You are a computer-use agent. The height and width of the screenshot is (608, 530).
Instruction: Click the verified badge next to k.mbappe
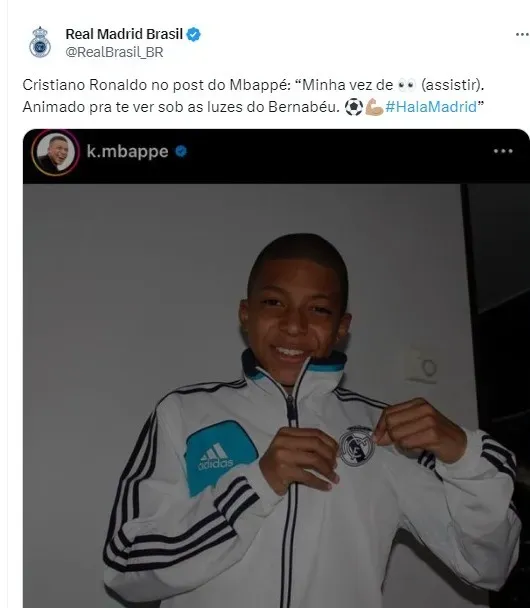[x=181, y=151]
